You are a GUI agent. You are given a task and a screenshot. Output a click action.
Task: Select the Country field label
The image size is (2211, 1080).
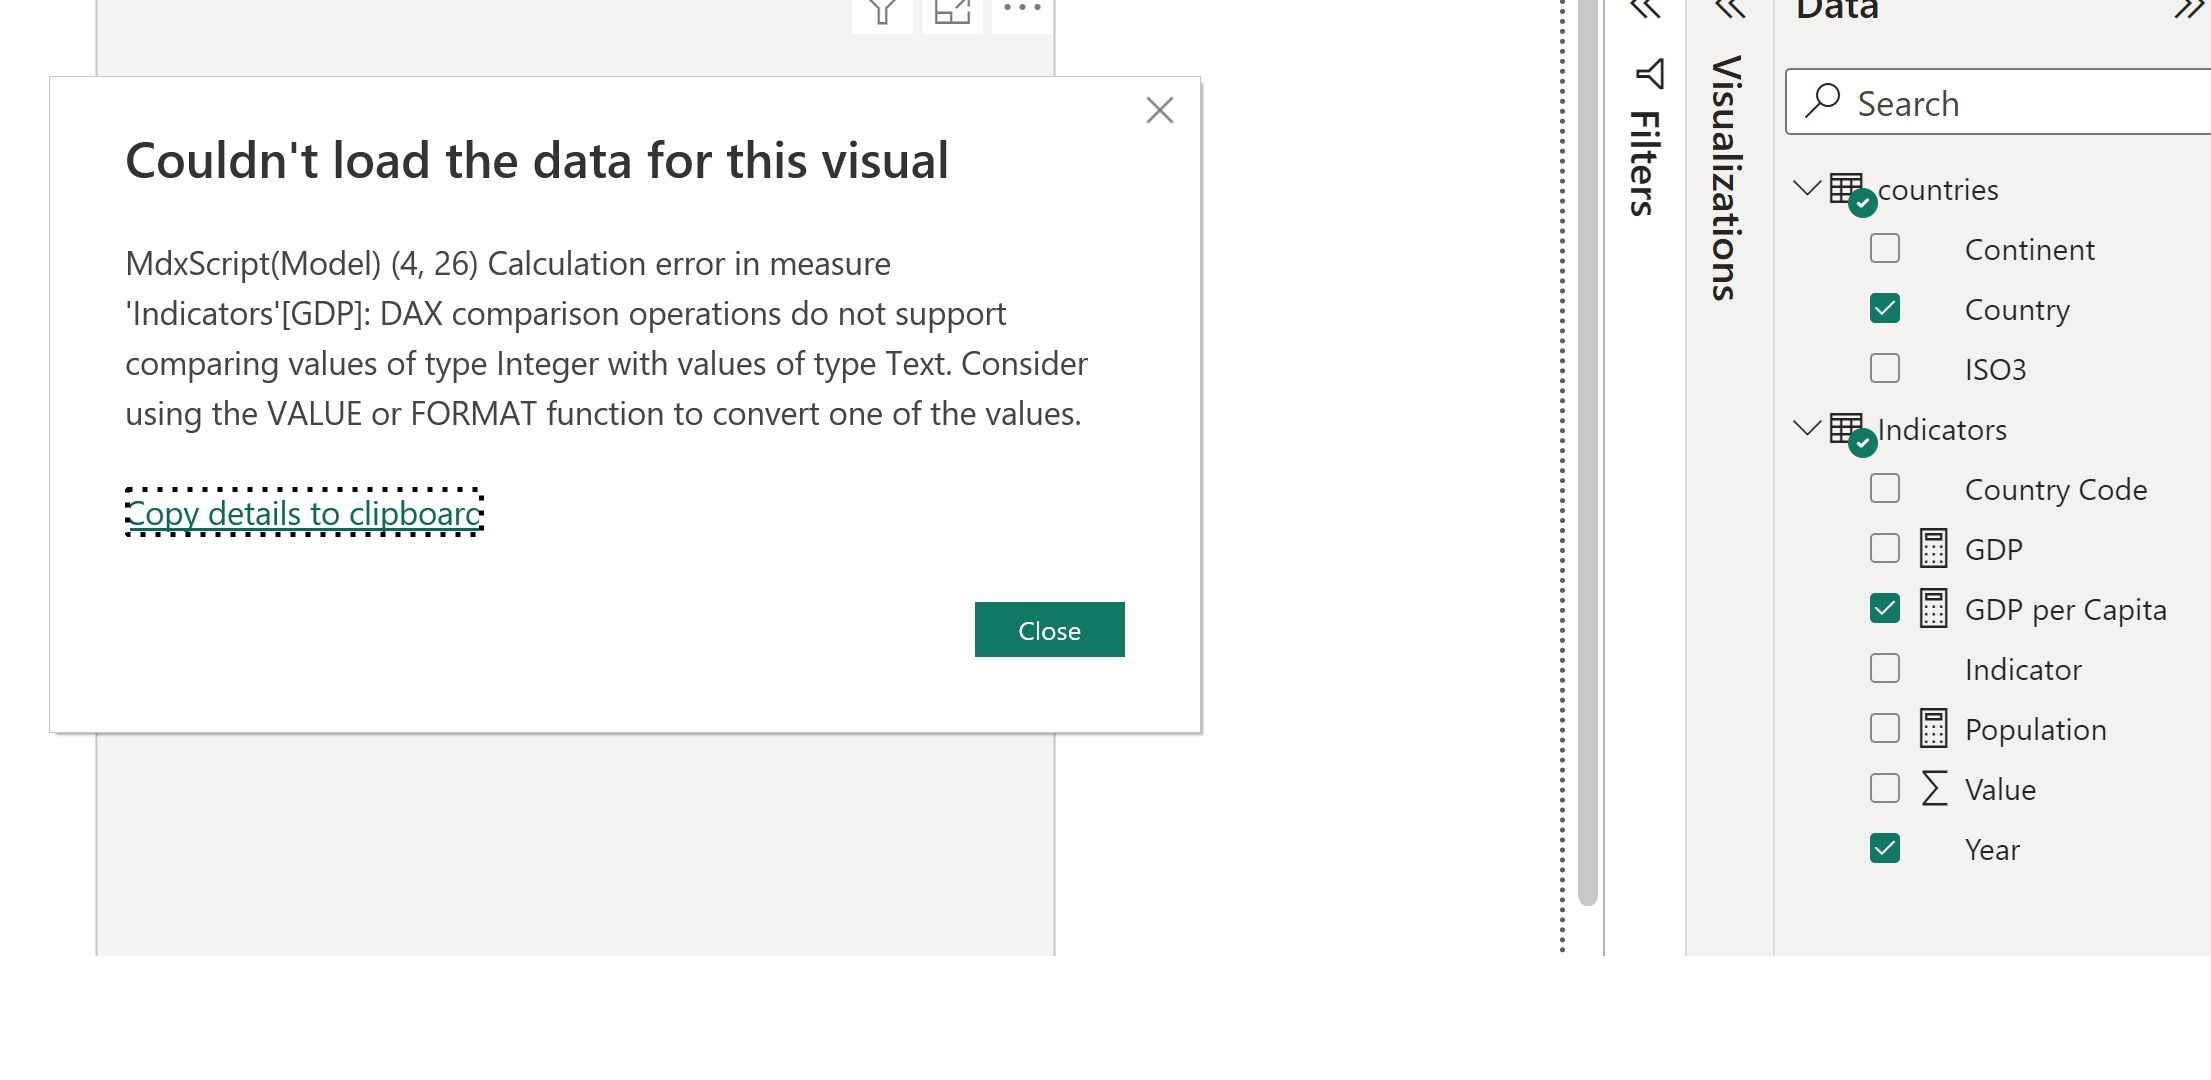pos(2017,310)
